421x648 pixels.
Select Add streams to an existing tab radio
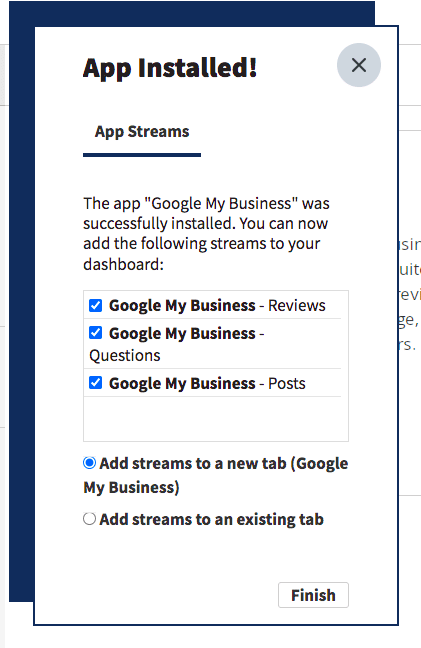coord(89,519)
